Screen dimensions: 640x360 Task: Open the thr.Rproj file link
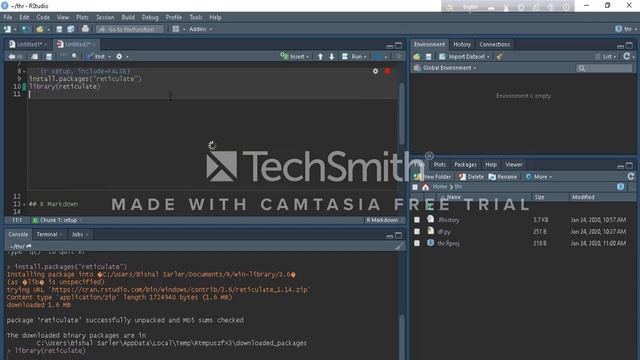tap(448, 243)
